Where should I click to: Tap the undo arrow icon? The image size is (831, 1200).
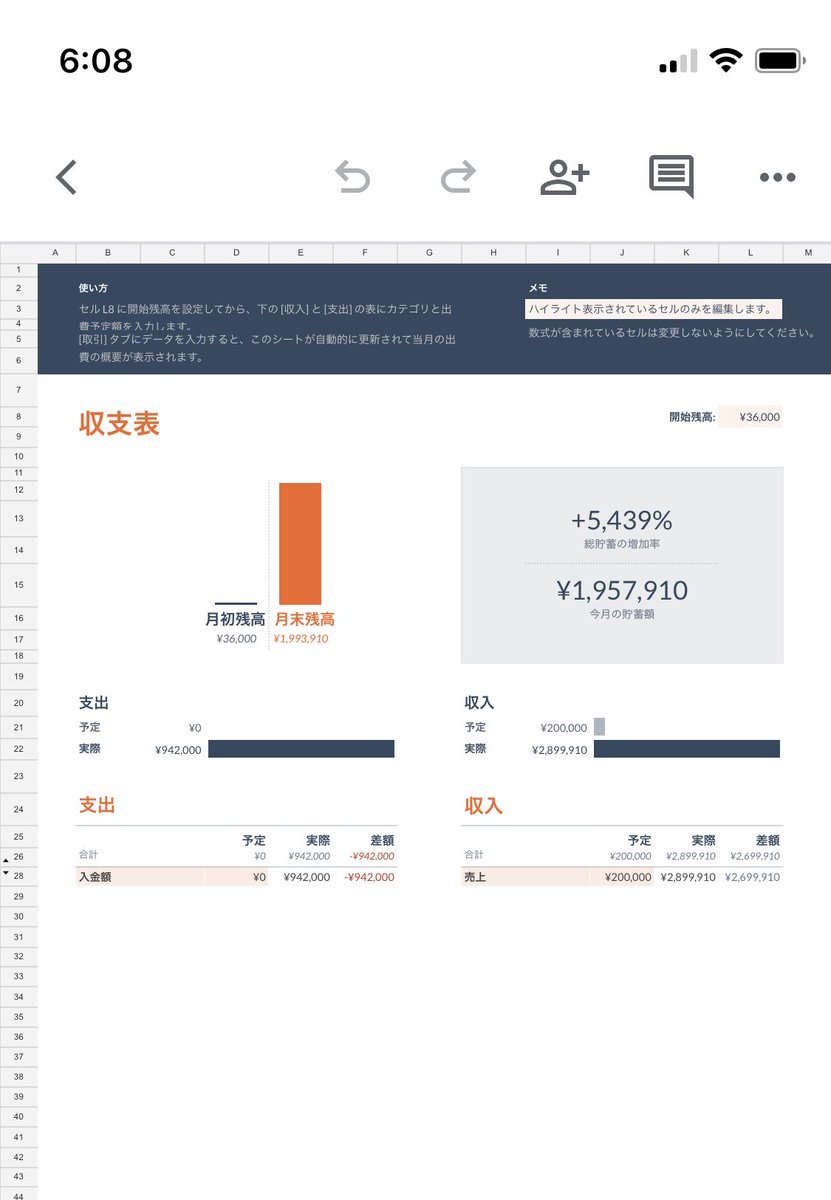click(352, 178)
